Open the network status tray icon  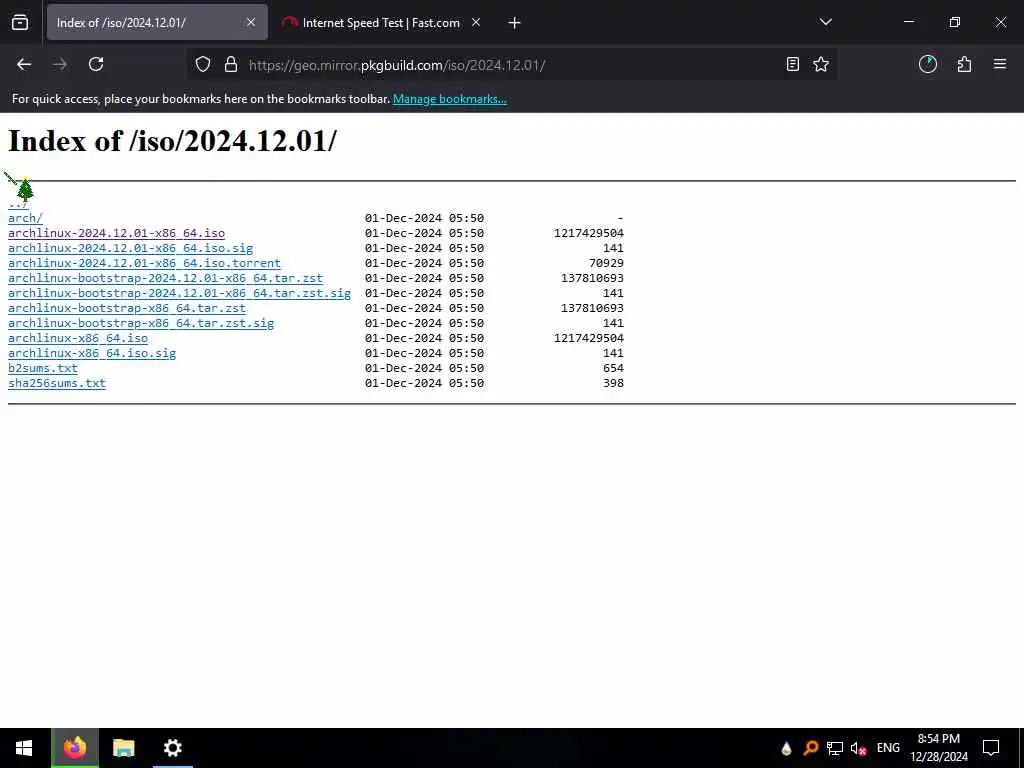tap(835, 748)
